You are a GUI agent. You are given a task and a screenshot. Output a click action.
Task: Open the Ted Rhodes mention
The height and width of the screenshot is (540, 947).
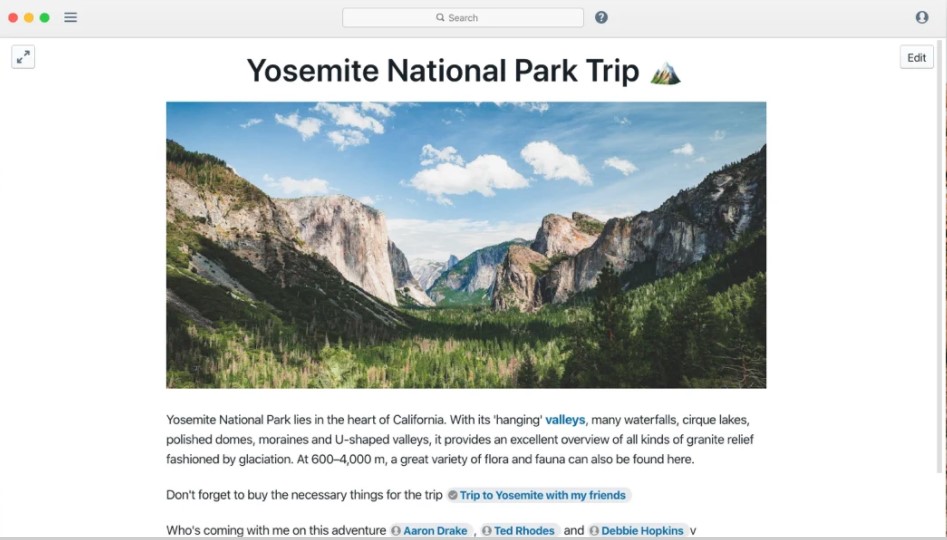[x=524, y=531]
